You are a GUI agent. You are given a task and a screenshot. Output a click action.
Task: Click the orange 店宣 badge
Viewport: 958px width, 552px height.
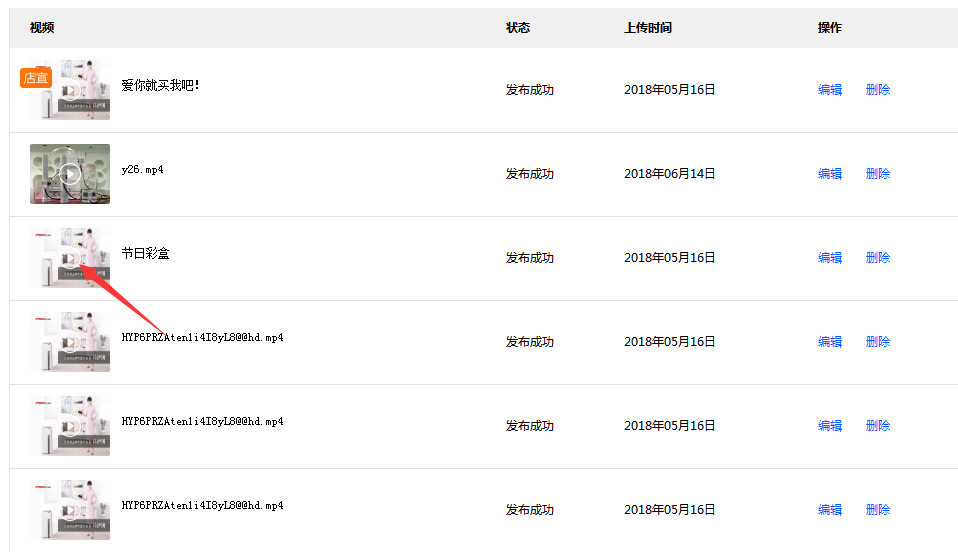point(36,78)
